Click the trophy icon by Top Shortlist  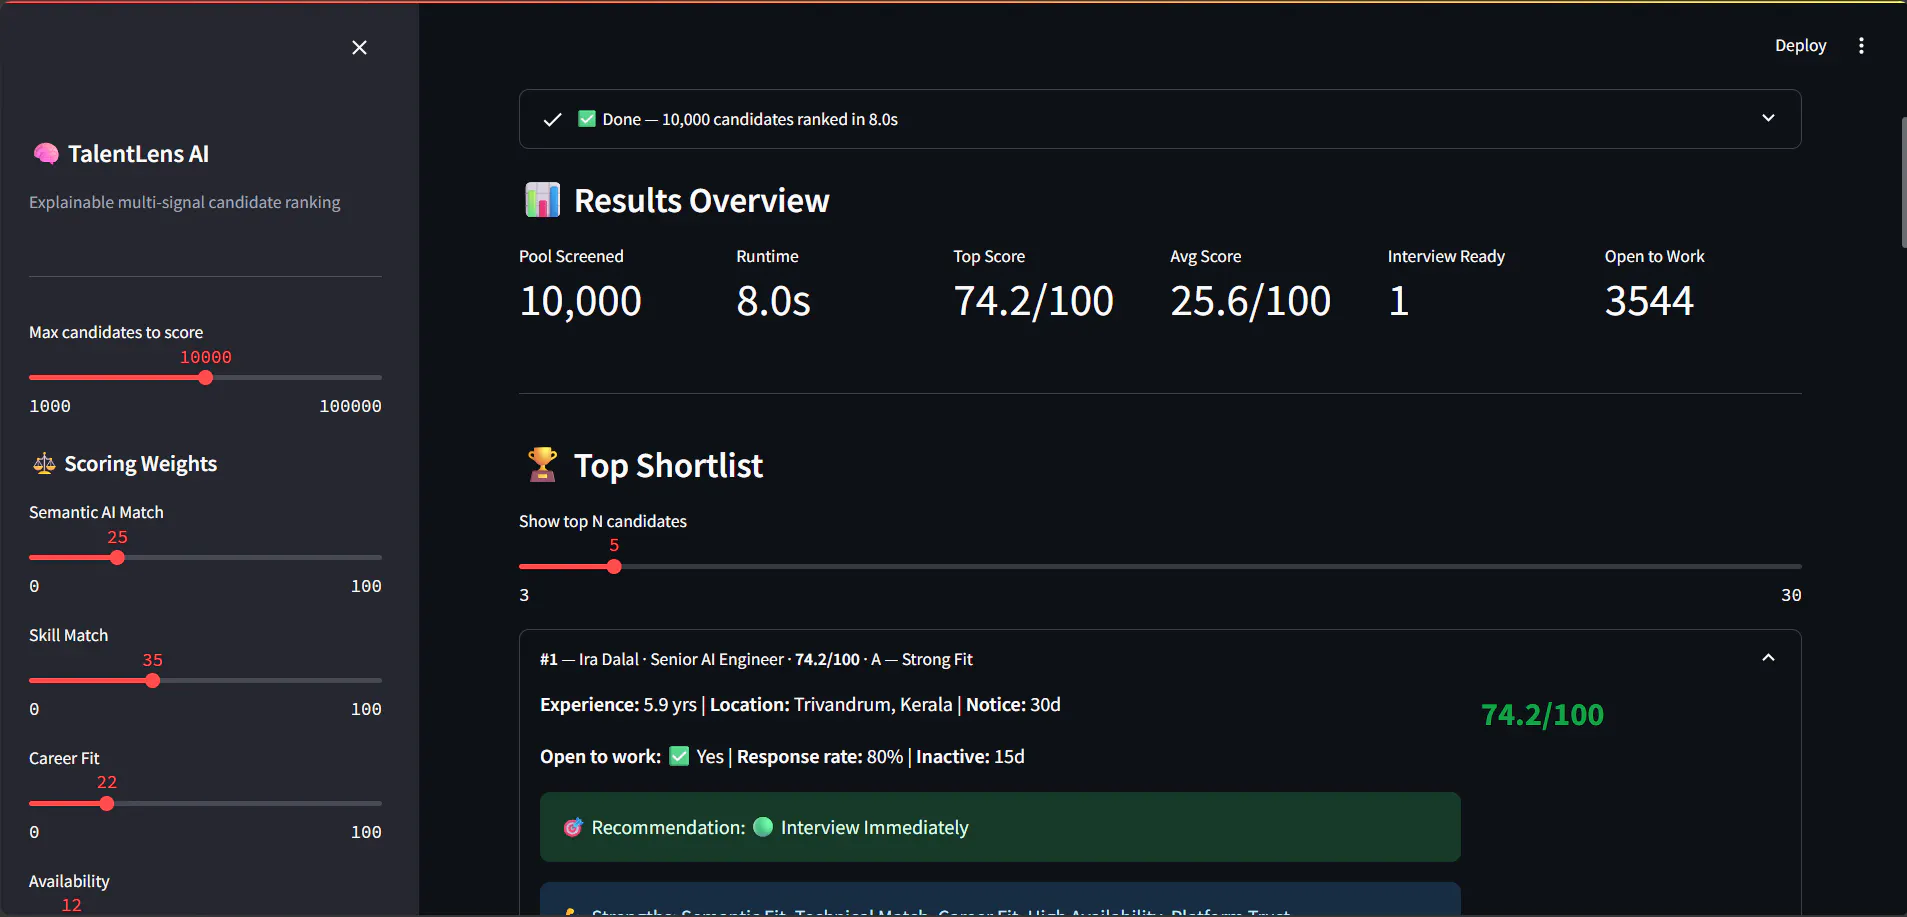[x=542, y=465]
